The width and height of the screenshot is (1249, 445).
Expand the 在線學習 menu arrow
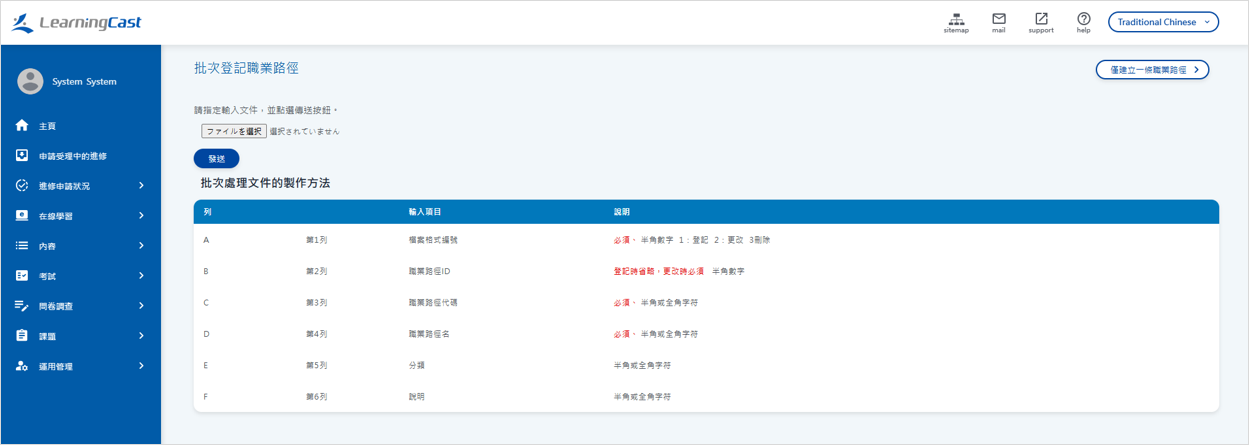(x=141, y=216)
